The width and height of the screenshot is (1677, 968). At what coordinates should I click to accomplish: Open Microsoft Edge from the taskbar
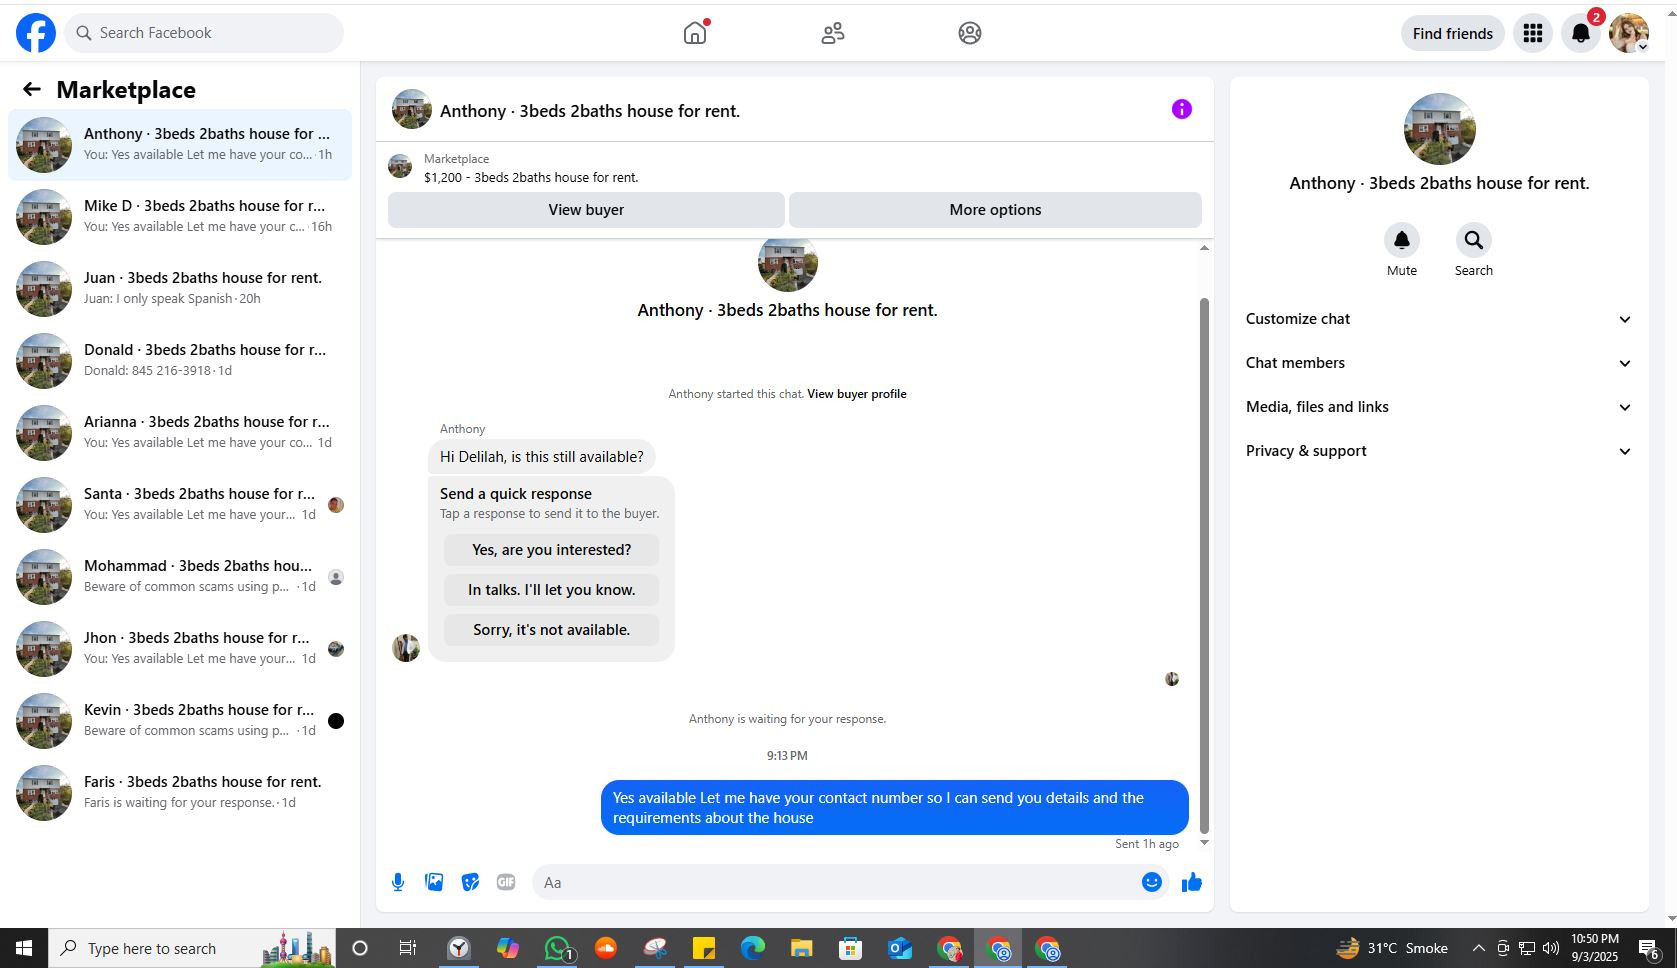[x=753, y=948]
